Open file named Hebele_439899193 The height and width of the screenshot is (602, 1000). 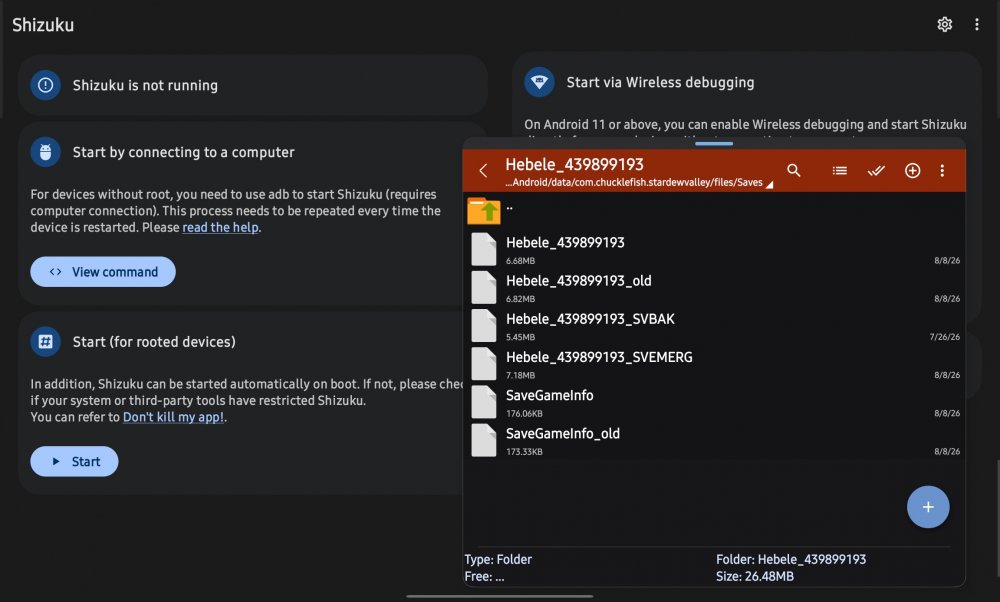714,249
